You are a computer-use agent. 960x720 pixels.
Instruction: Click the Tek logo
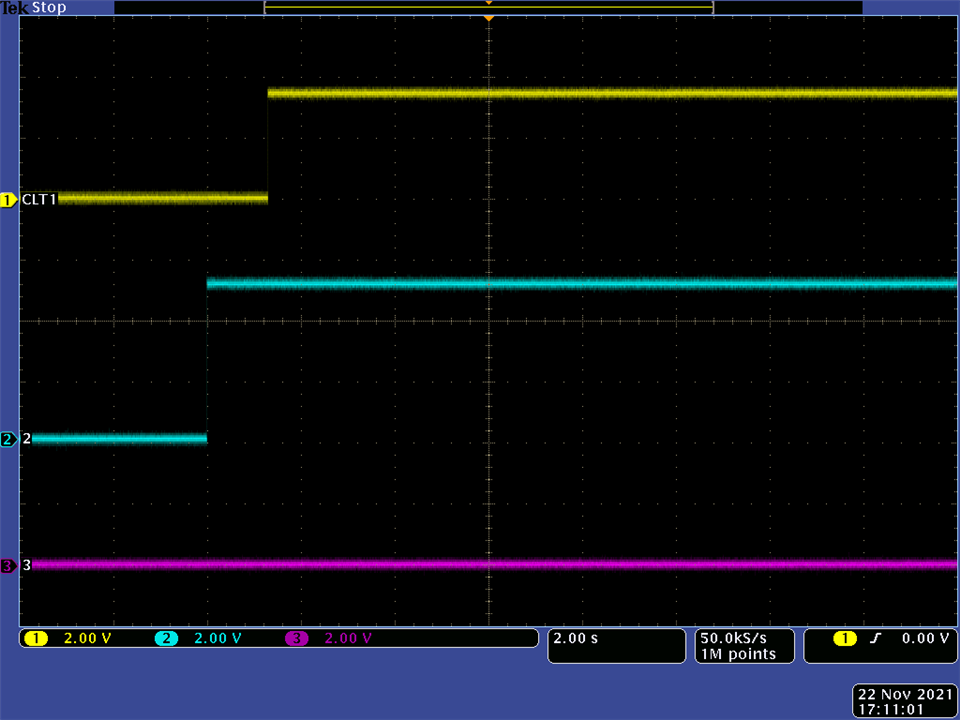15,7
